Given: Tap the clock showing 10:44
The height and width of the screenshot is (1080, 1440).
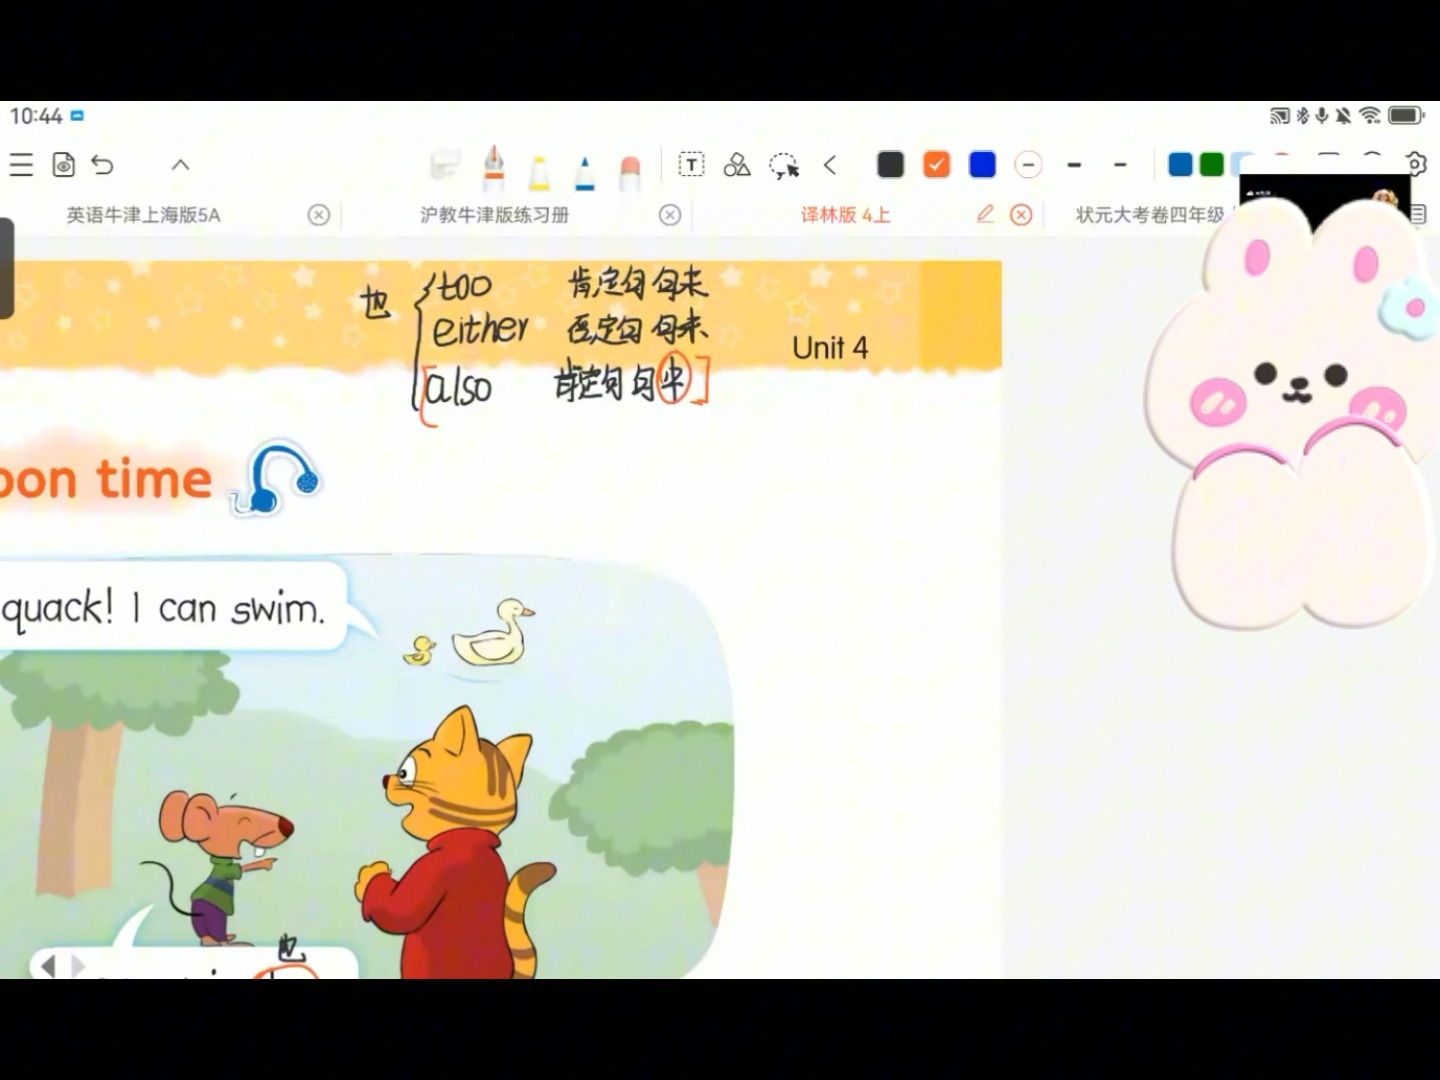Looking at the screenshot, I should click(x=36, y=116).
